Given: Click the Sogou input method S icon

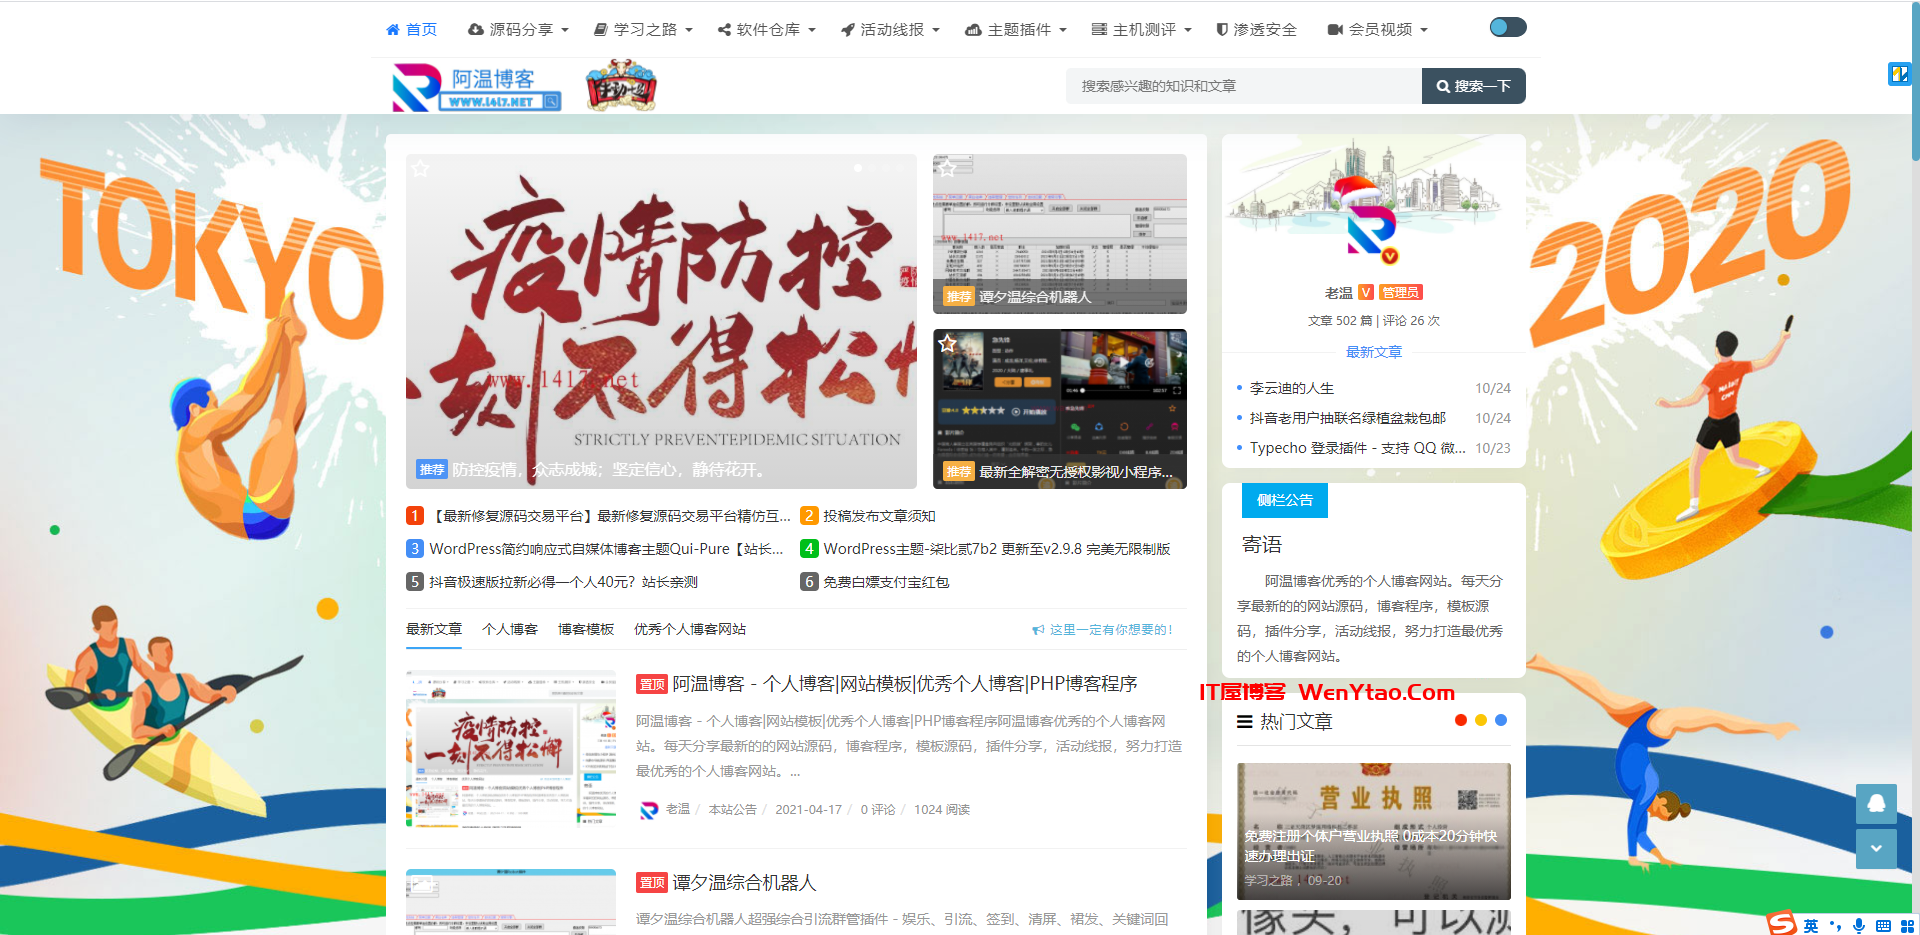Looking at the screenshot, I should click(x=1782, y=923).
